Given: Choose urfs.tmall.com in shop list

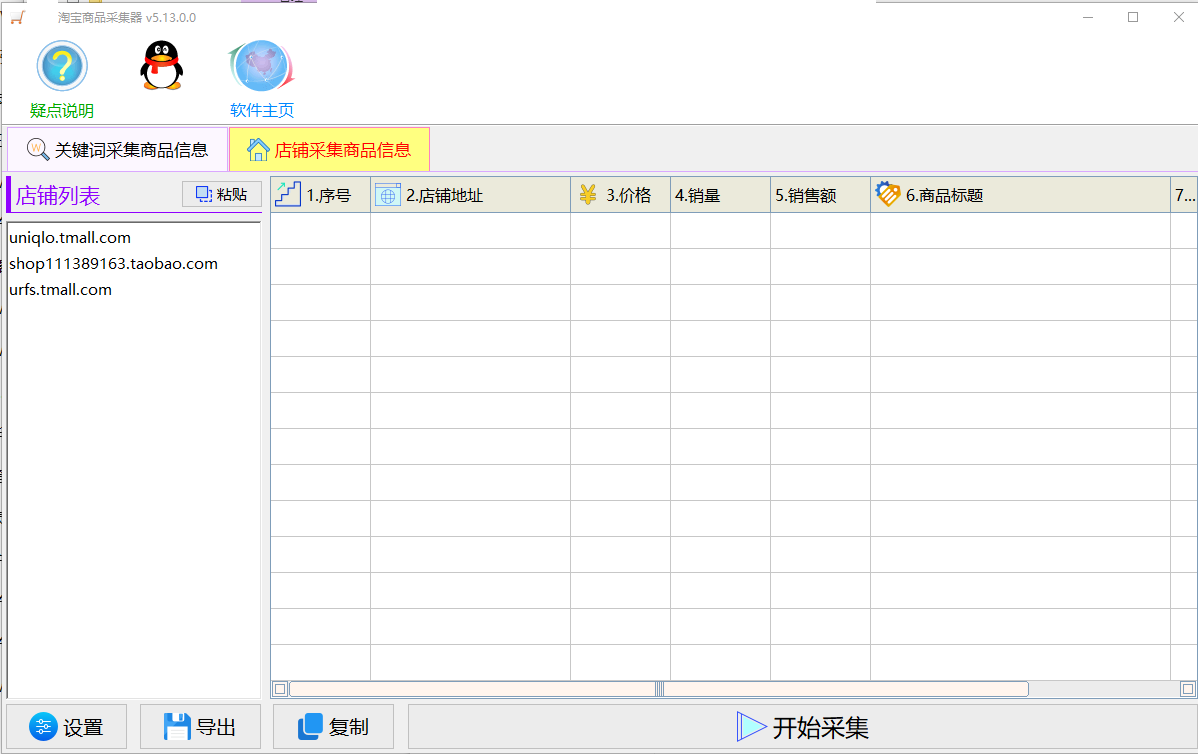Looking at the screenshot, I should [60, 290].
